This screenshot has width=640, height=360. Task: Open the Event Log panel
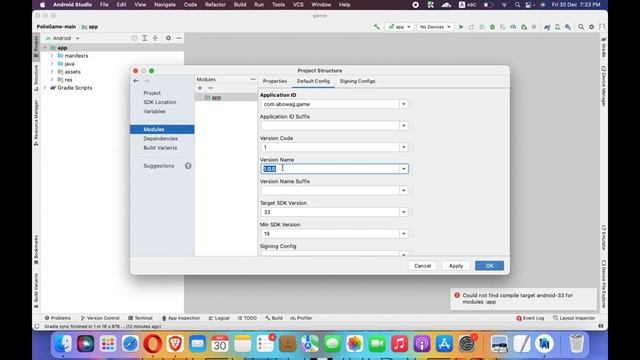point(530,318)
